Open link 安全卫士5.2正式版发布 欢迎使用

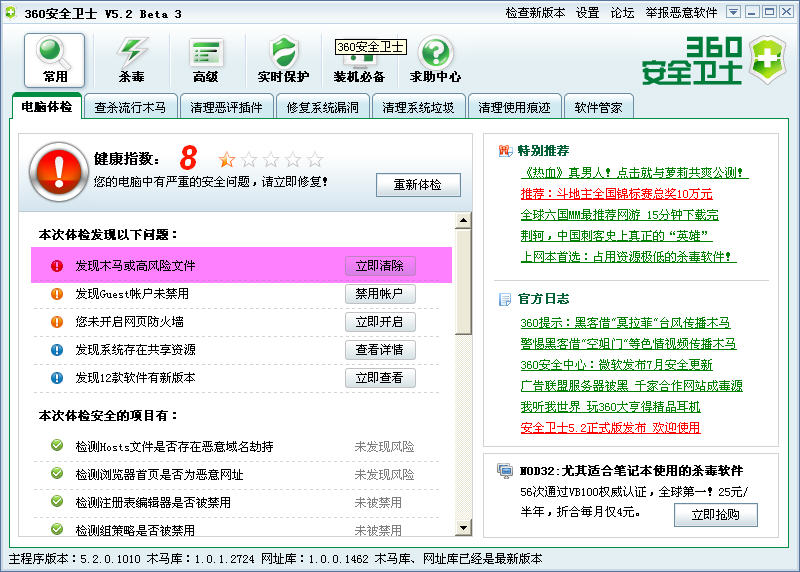click(x=610, y=427)
